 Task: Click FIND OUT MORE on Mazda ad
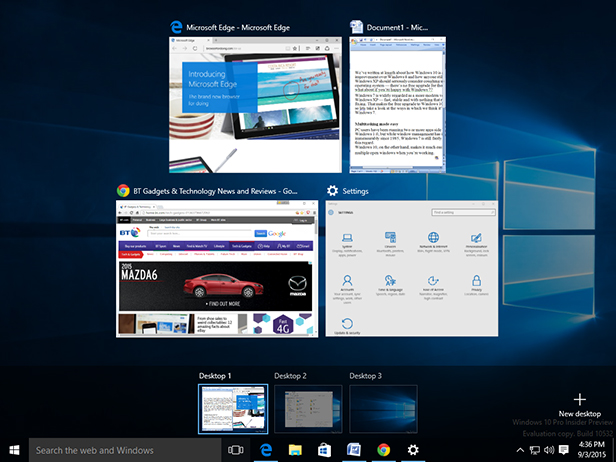pyautogui.click(x=223, y=304)
